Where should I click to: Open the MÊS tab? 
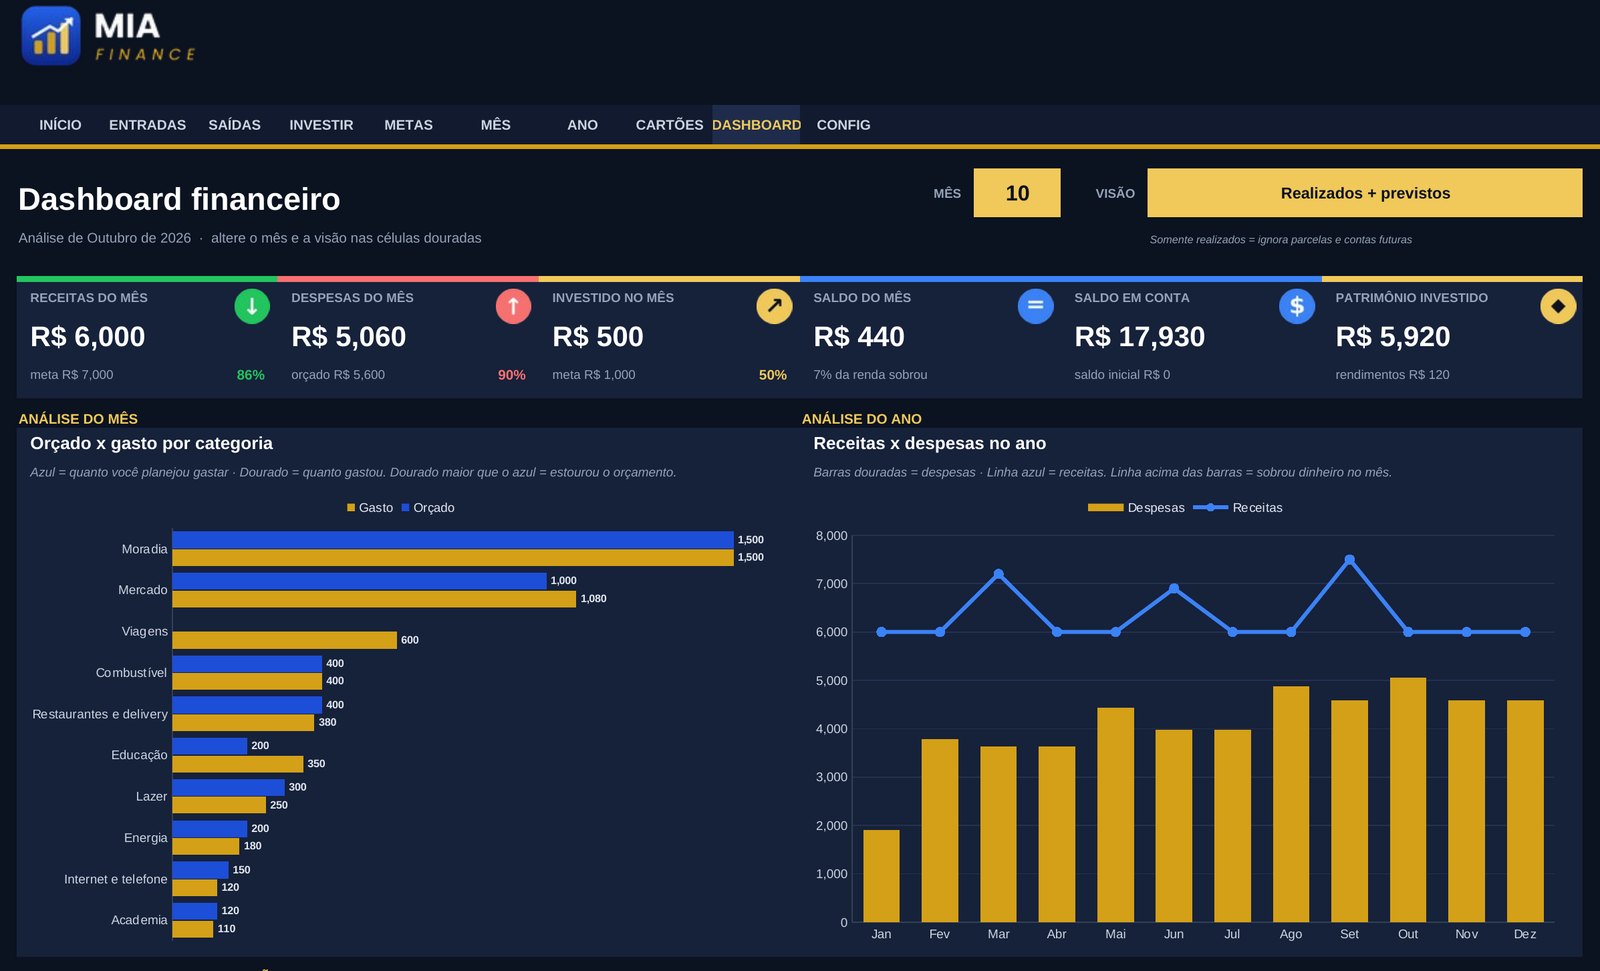pos(495,125)
